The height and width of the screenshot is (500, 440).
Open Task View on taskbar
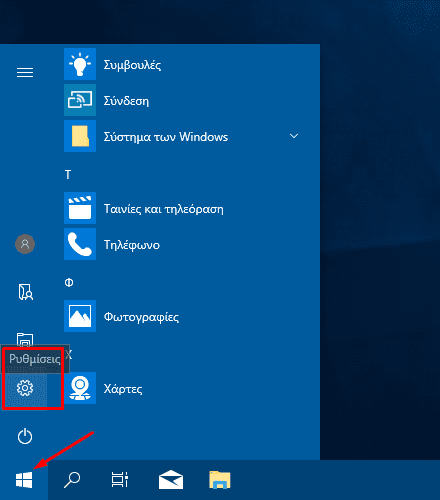(120, 480)
